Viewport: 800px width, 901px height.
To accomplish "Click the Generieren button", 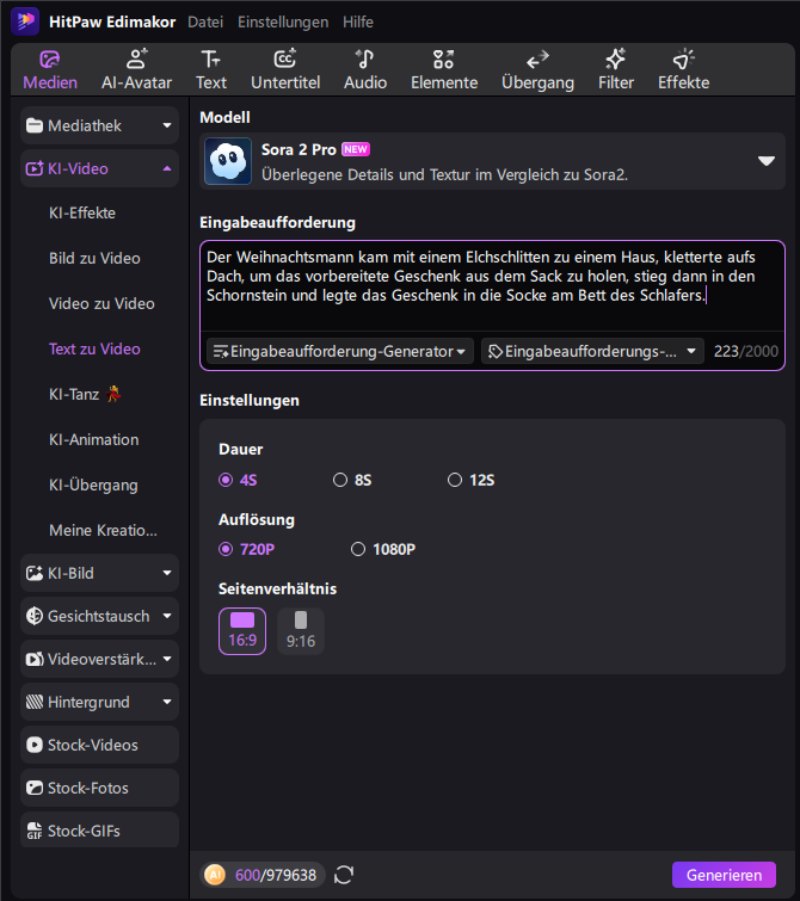I will [723, 875].
